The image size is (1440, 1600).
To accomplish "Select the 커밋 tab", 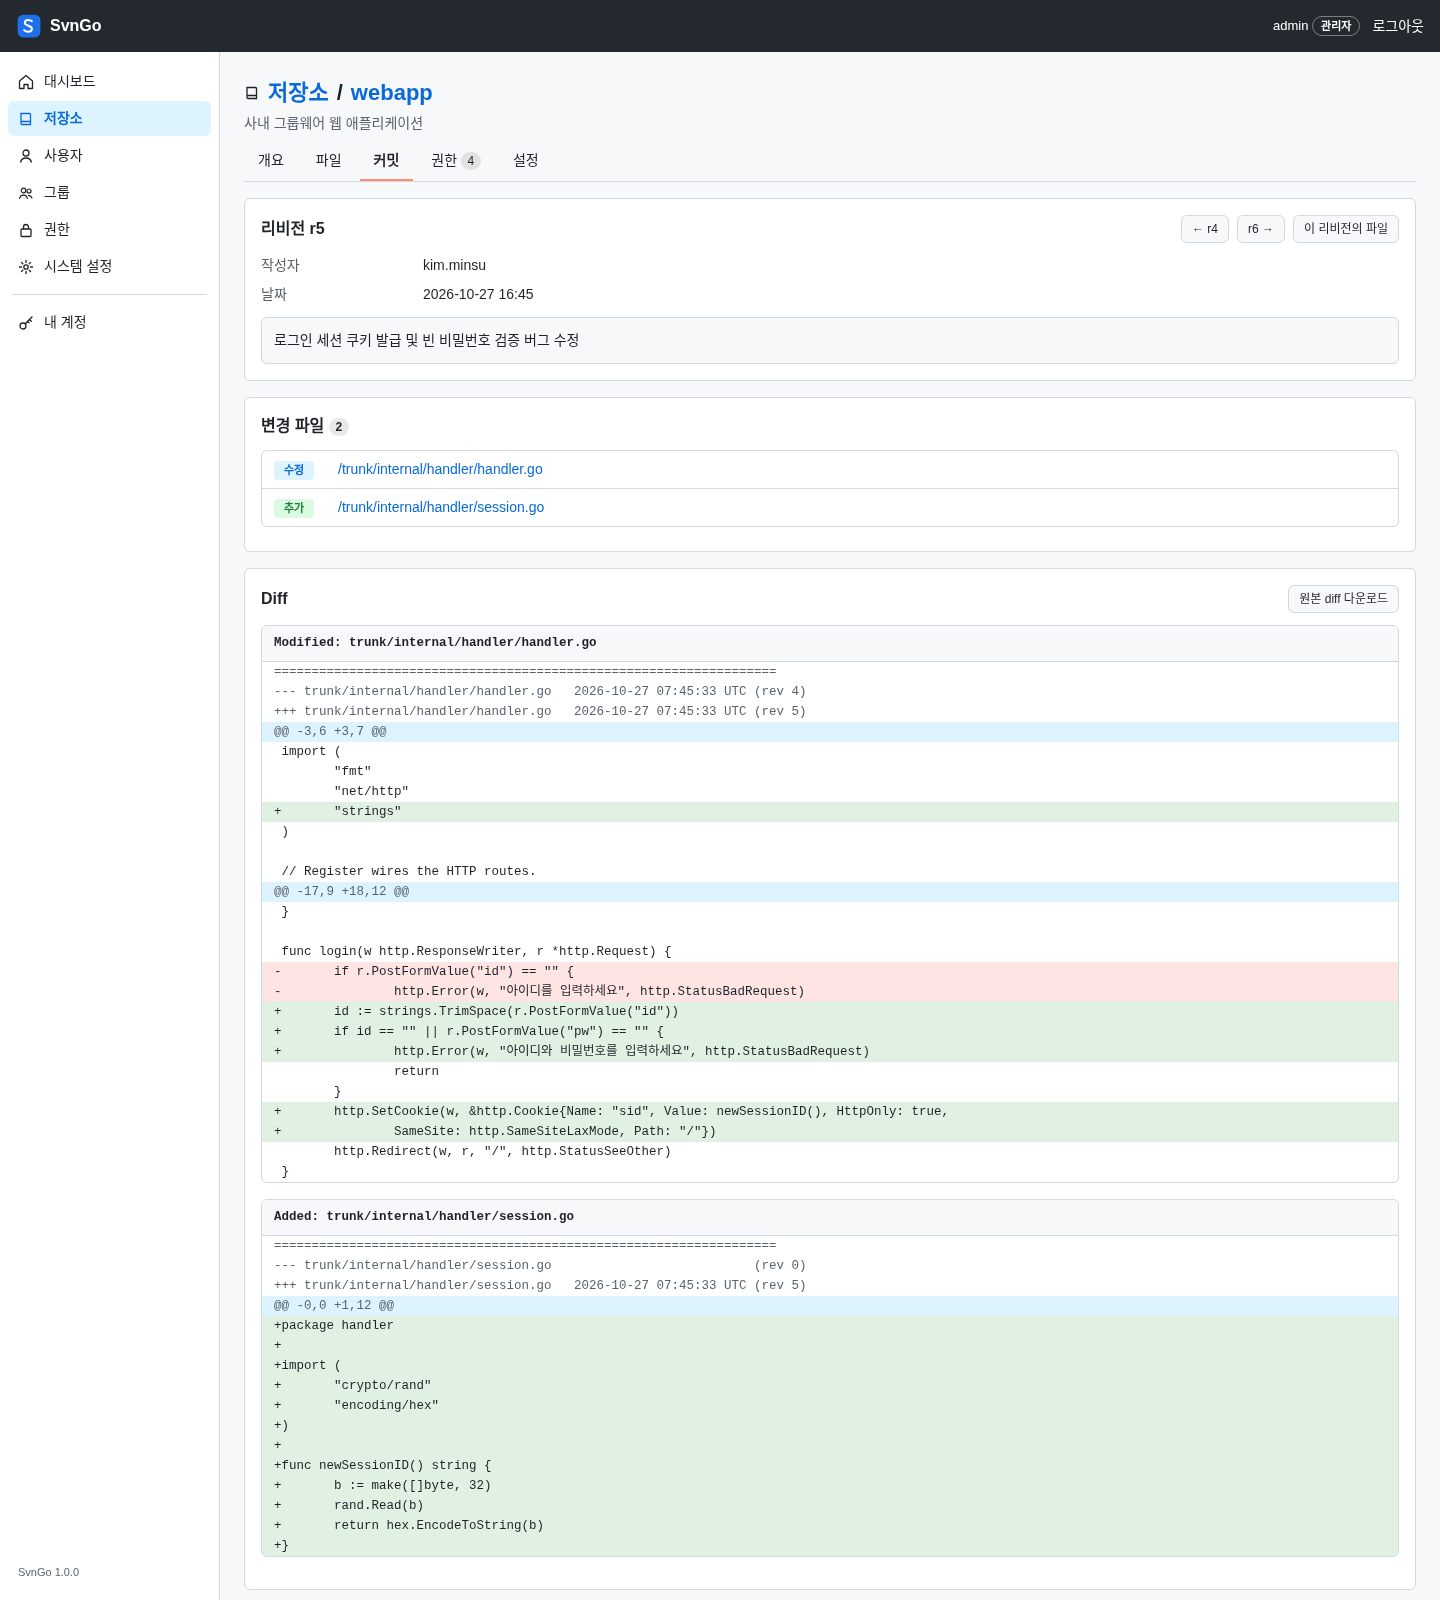I will click(x=386, y=160).
